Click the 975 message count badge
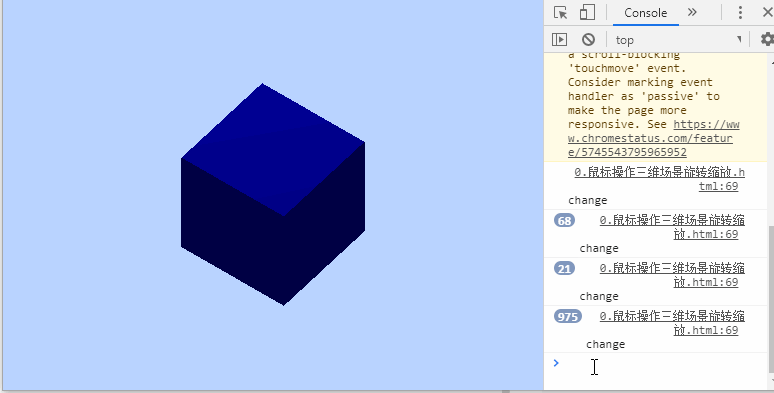Screen dimensions: 774x393 click(568, 316)
